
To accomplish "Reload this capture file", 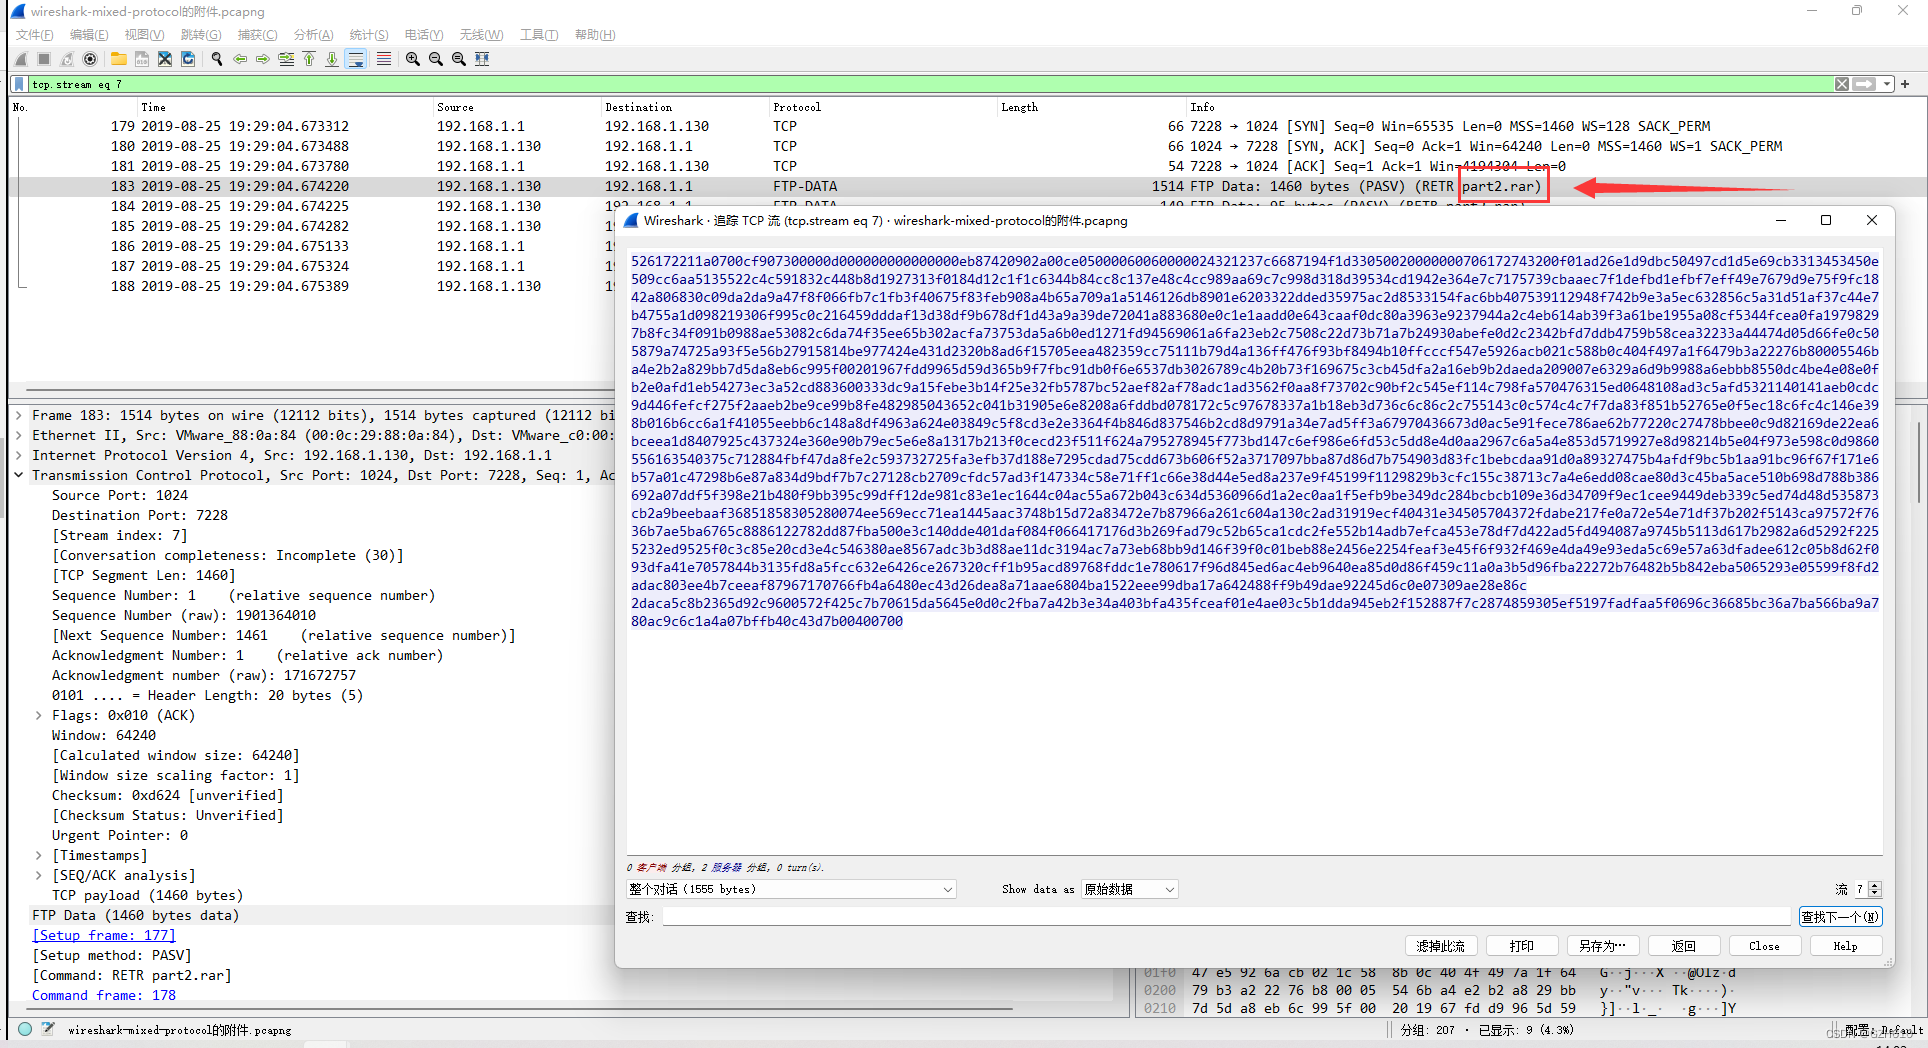I will (188, 58).
